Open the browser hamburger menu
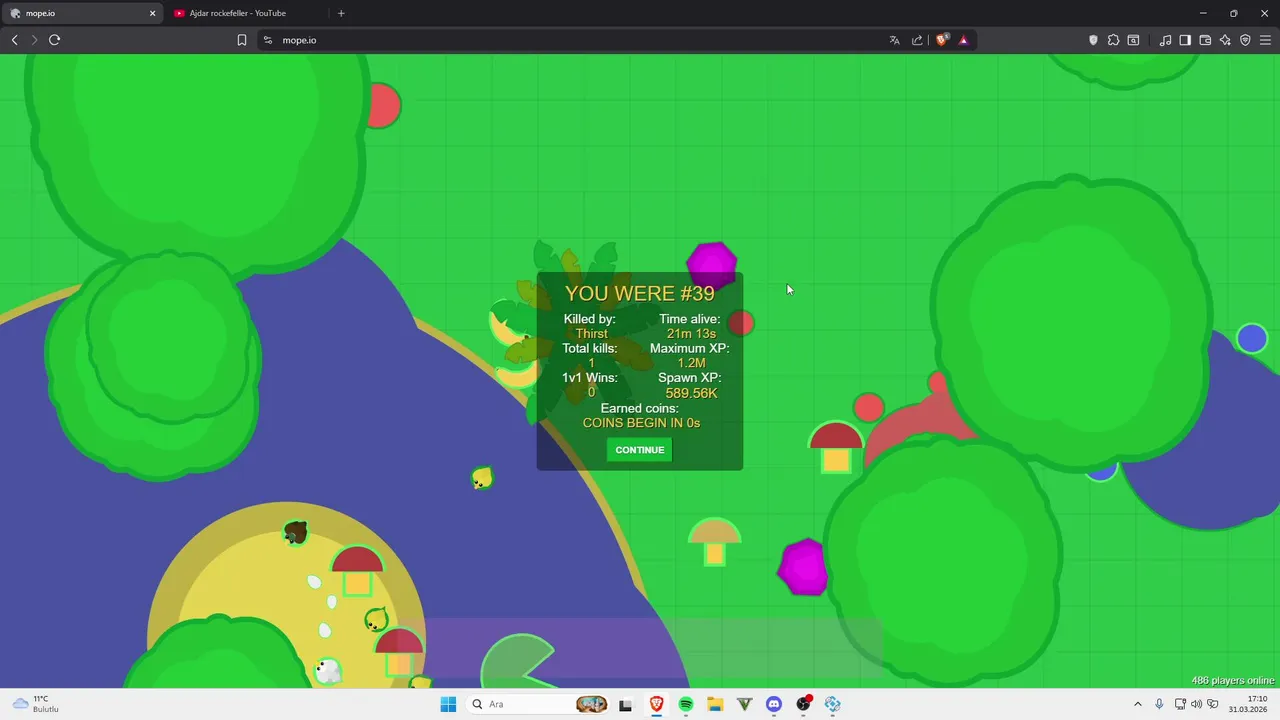The height and width of the screenshot is (720, 1280). 1265,40
